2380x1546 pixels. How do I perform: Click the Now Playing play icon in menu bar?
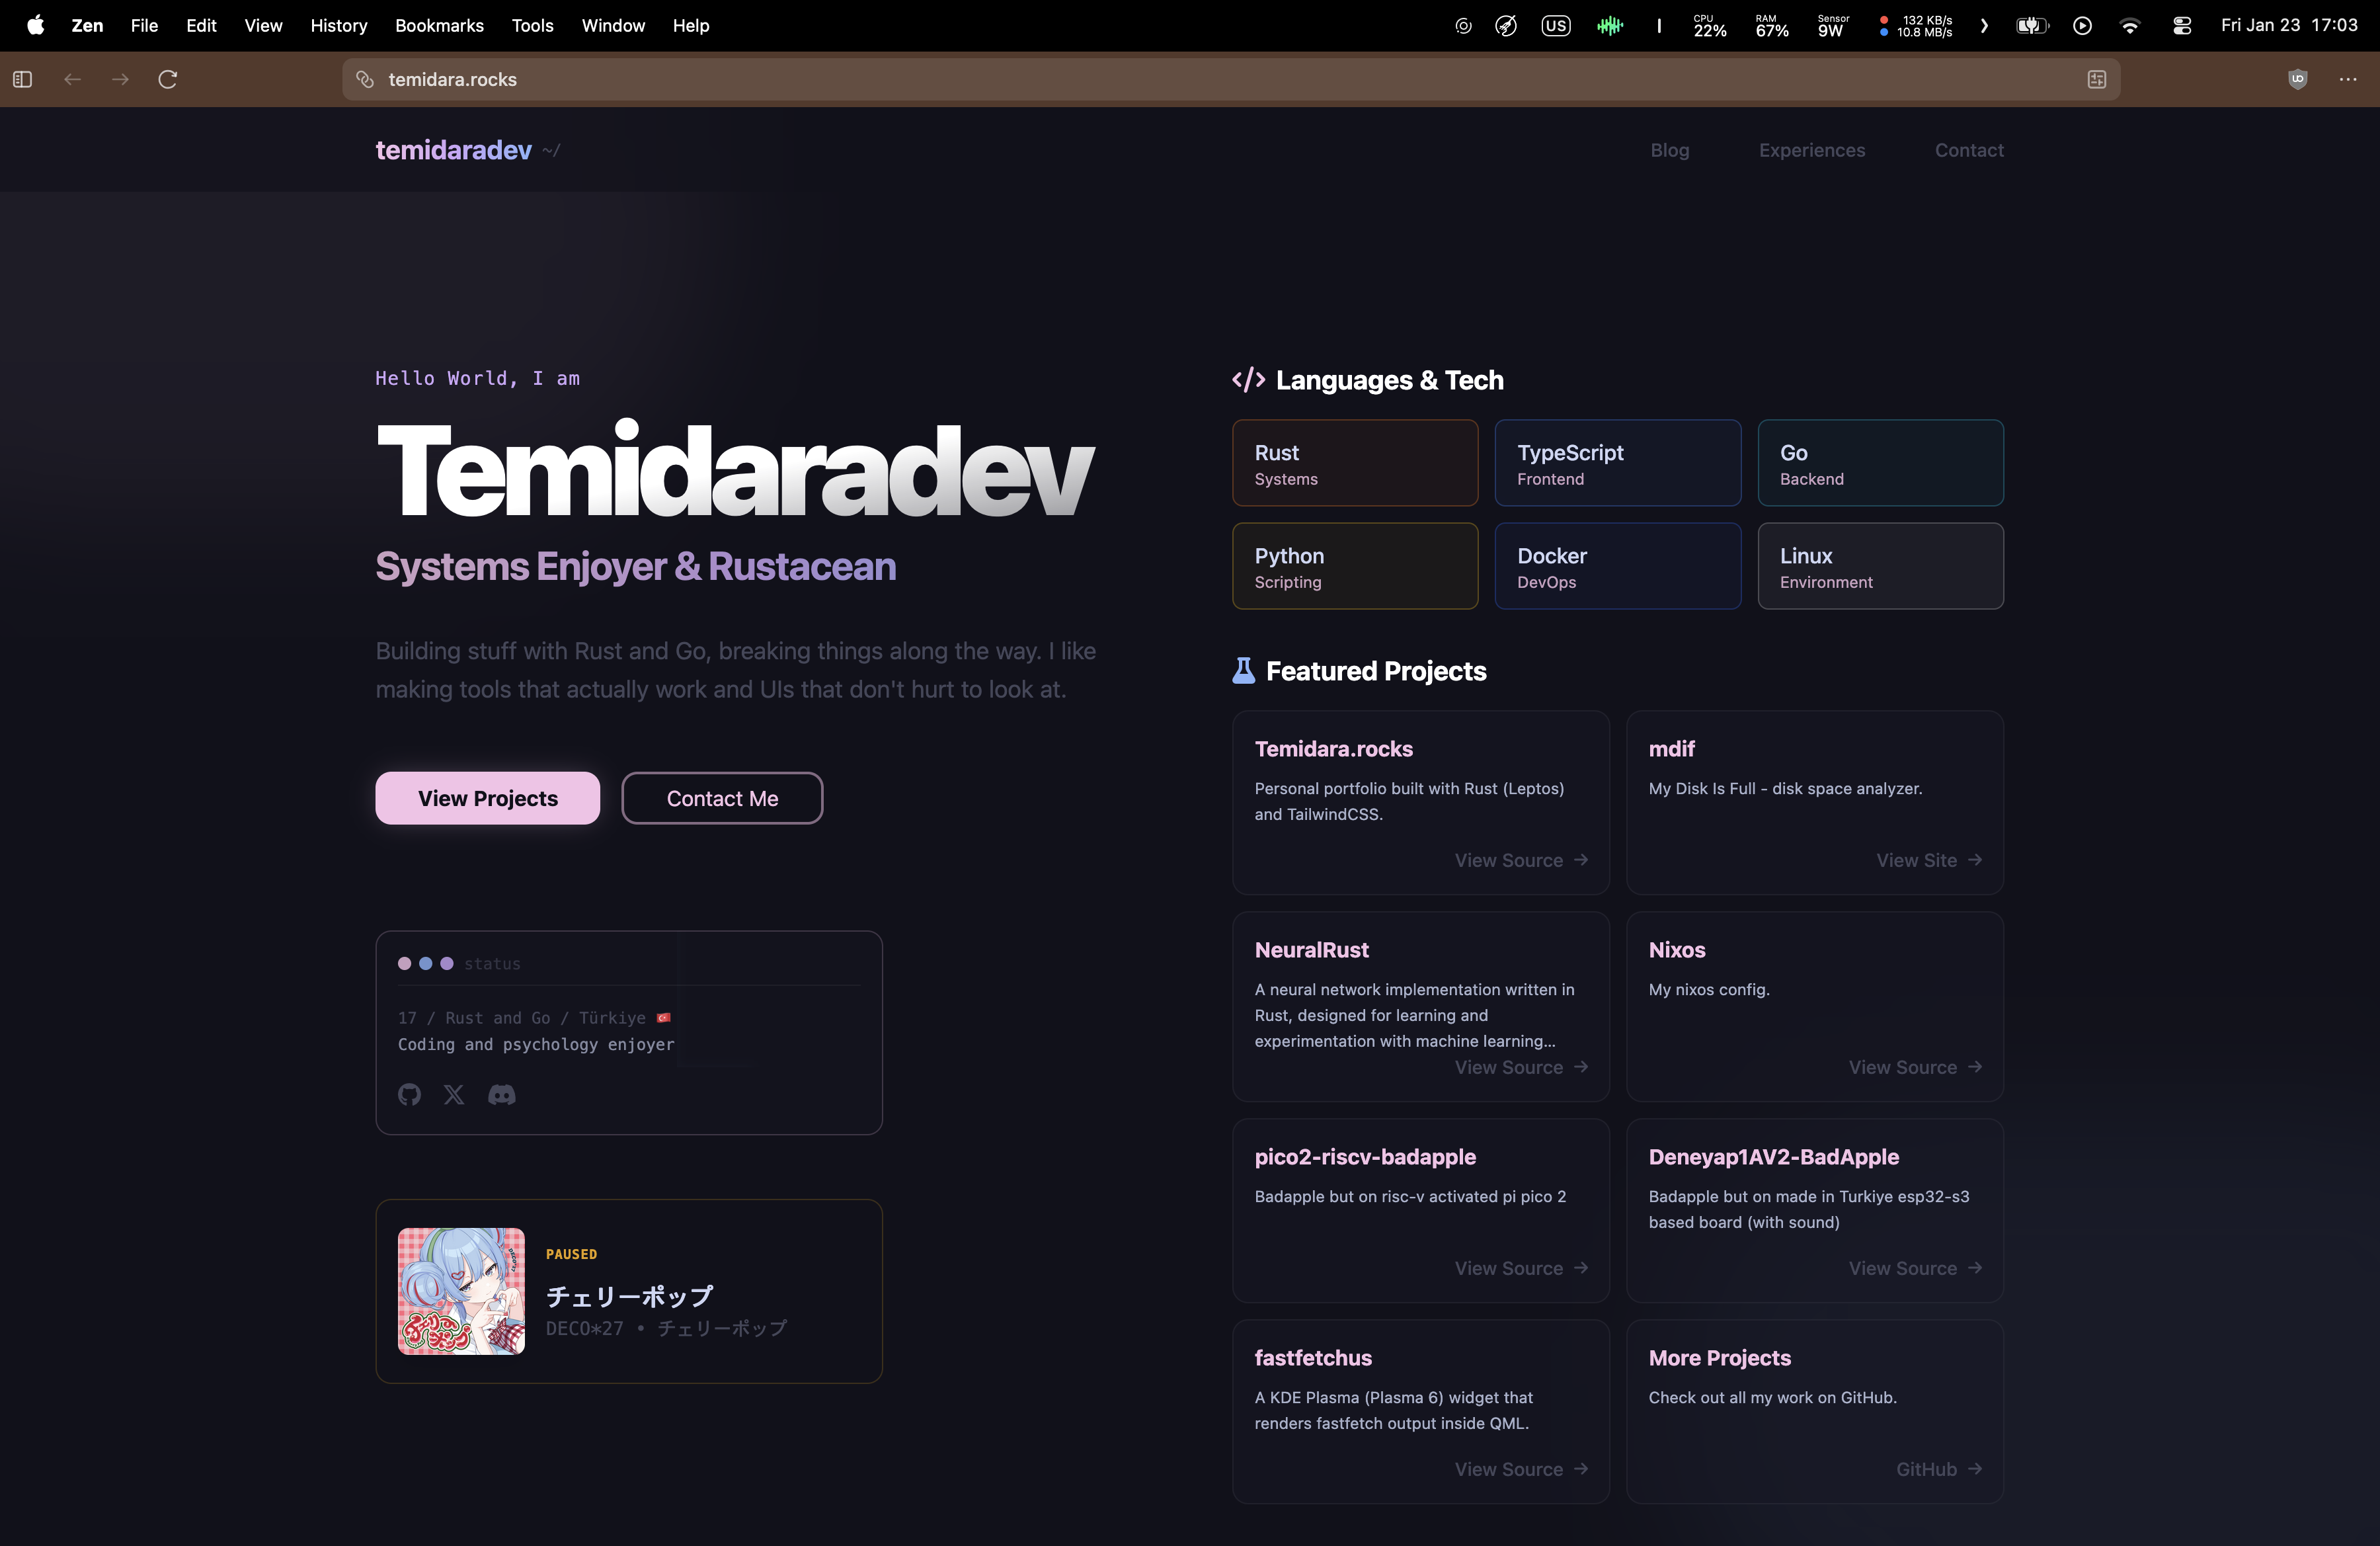[x=2082, y=26]
